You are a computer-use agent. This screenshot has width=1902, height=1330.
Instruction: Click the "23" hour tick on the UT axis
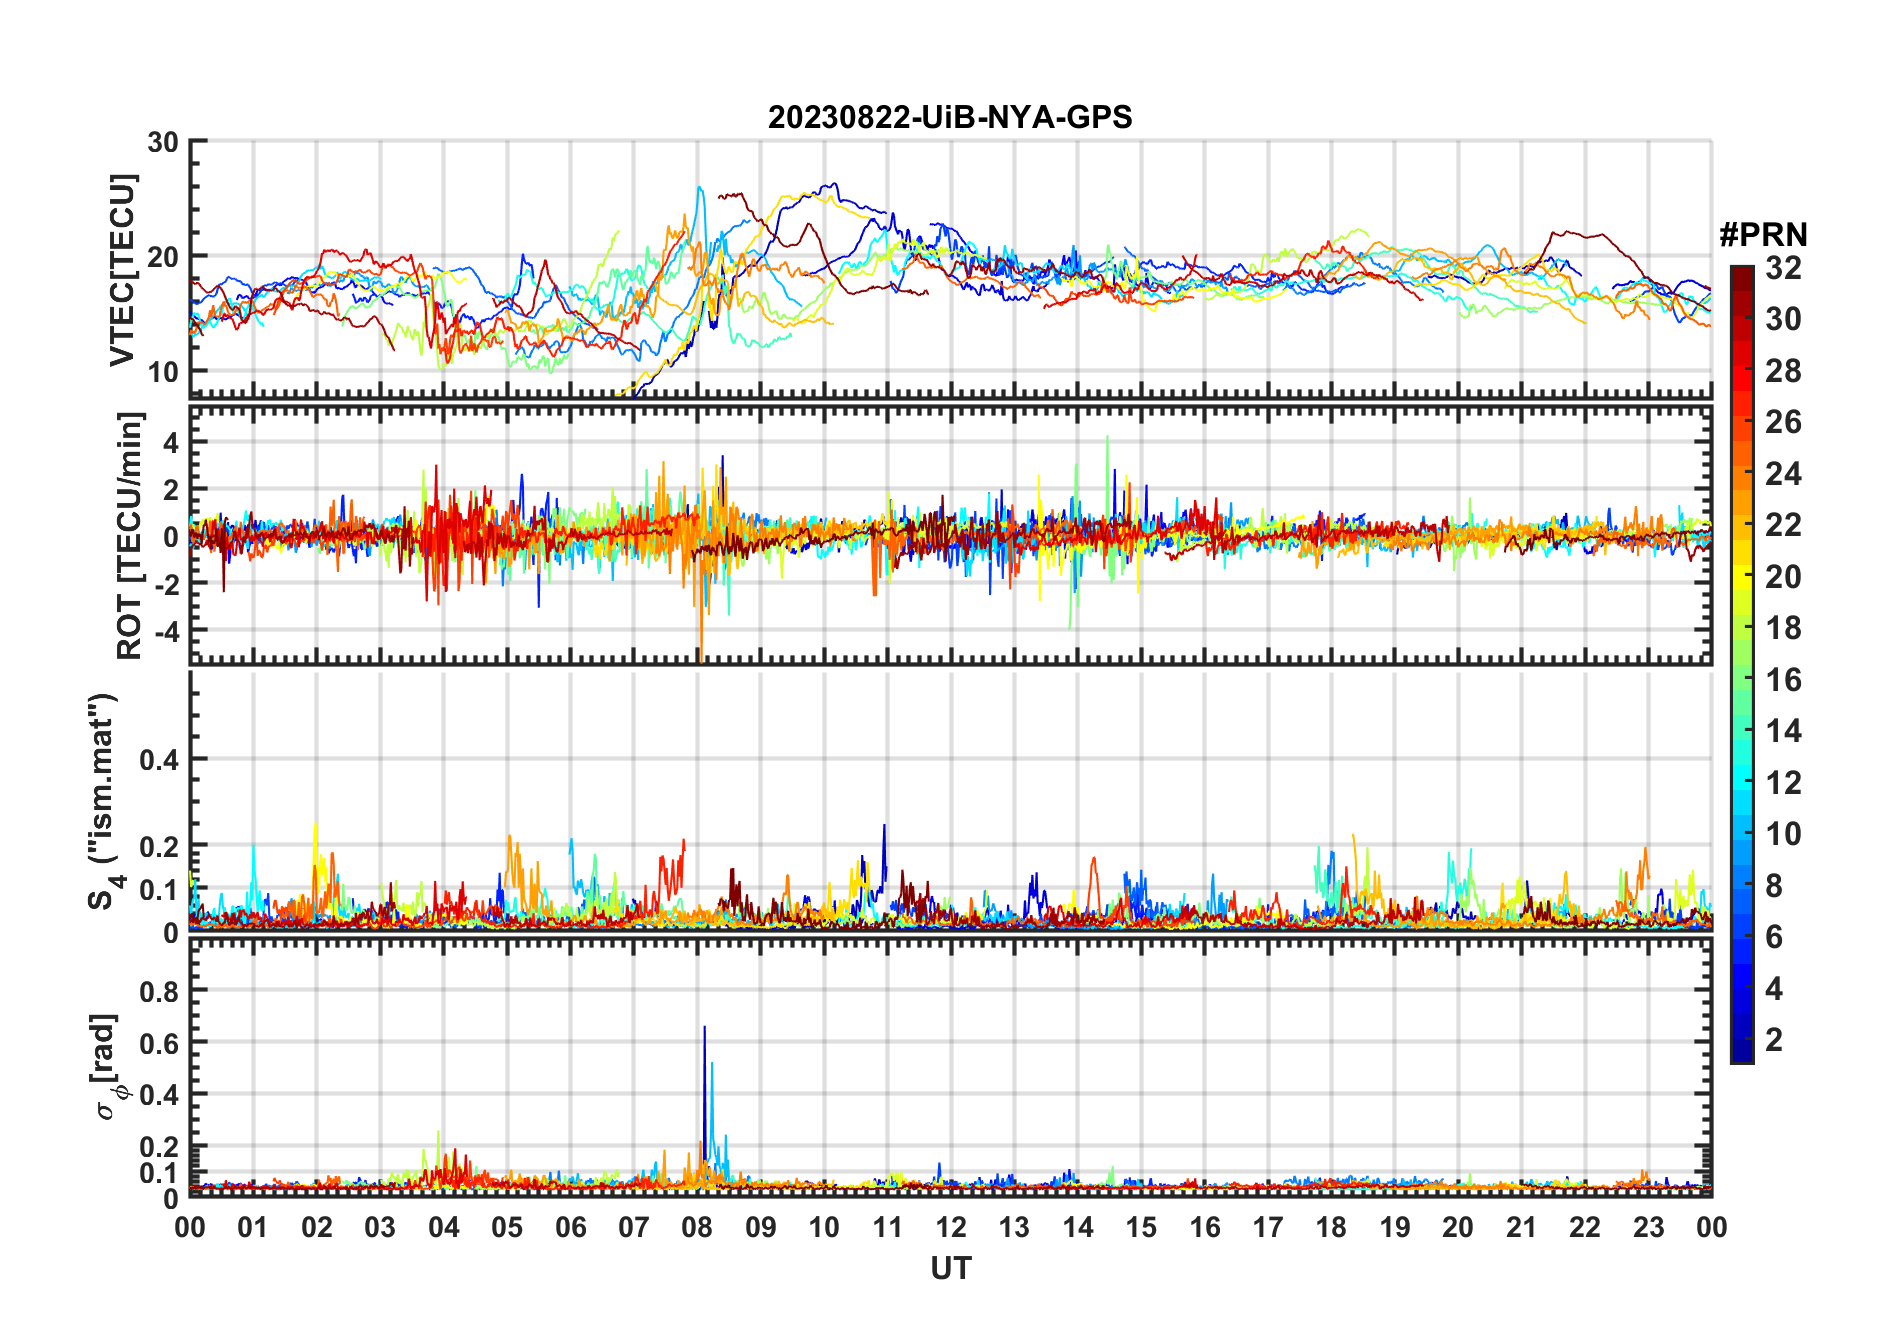coord(1648,1227)
